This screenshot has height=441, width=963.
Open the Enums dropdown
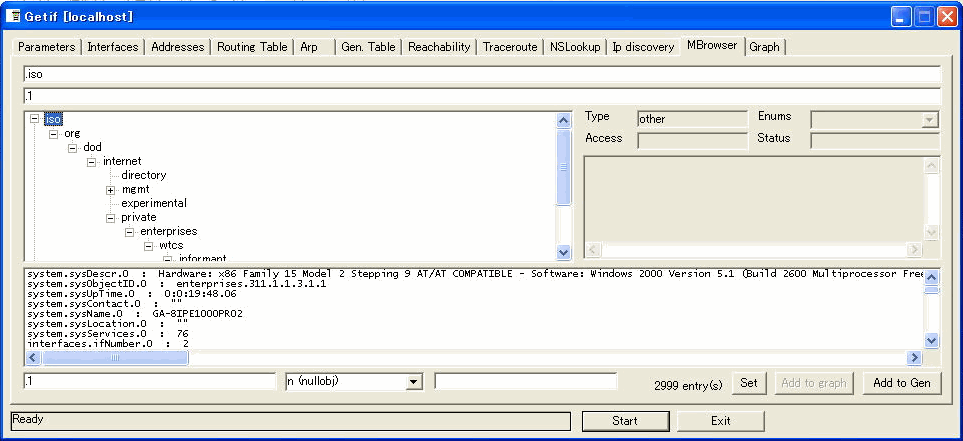tap(930, 120)
